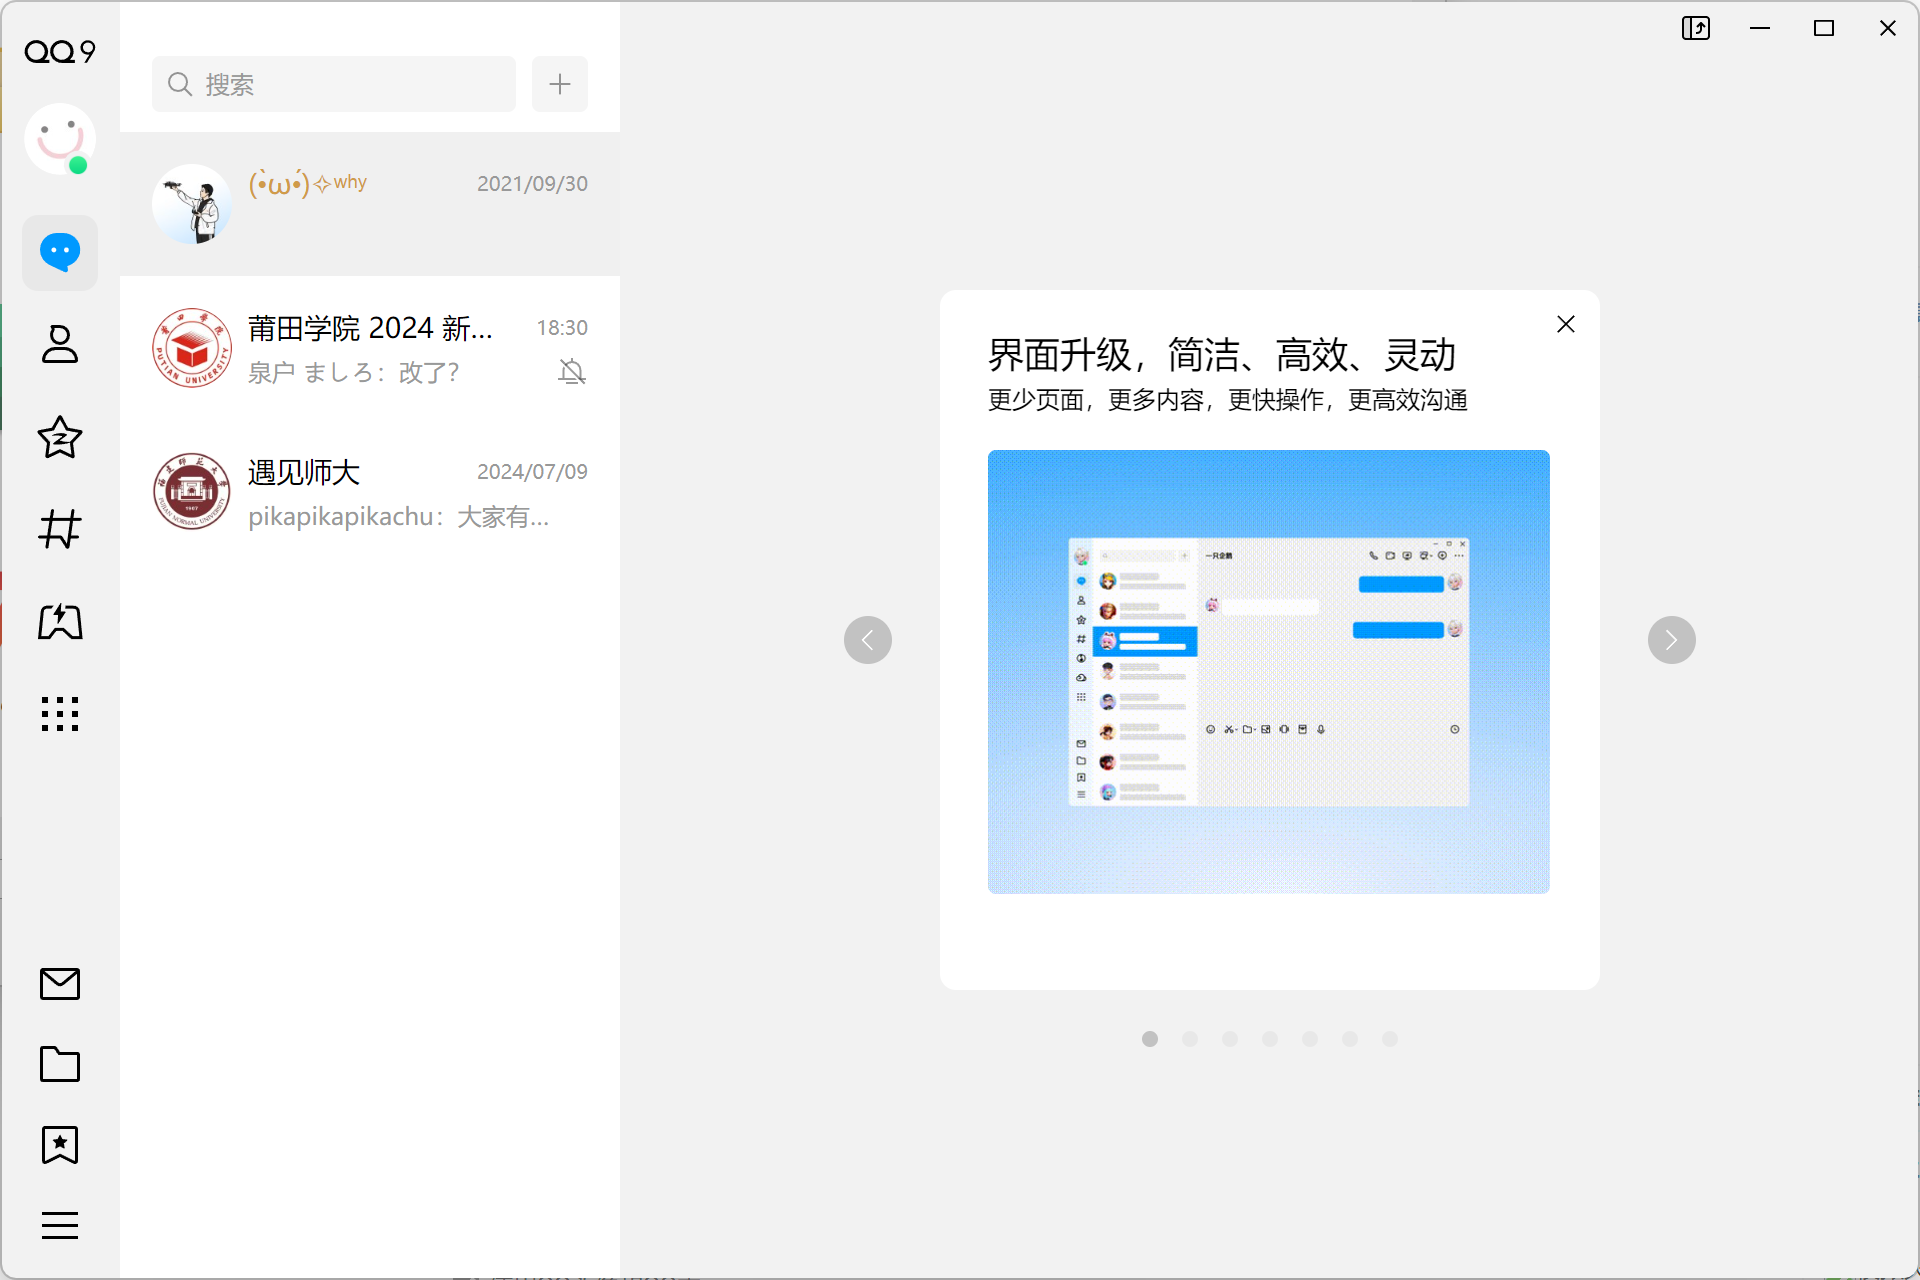Go to the previous intro slide
Screen dimensions: 1920x1280
tap(868, 640)
